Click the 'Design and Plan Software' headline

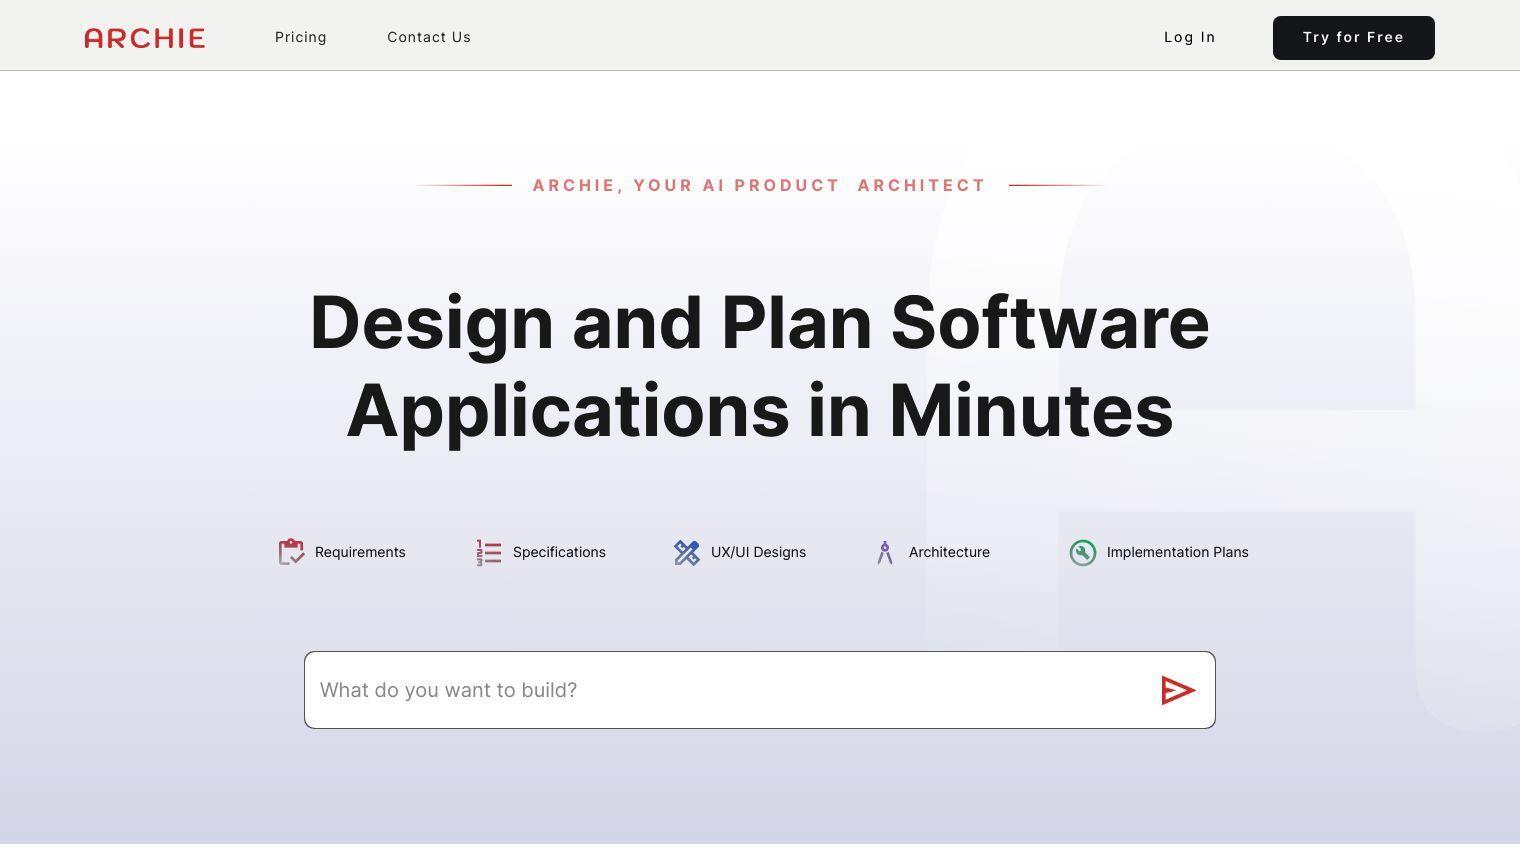(760, 323)
